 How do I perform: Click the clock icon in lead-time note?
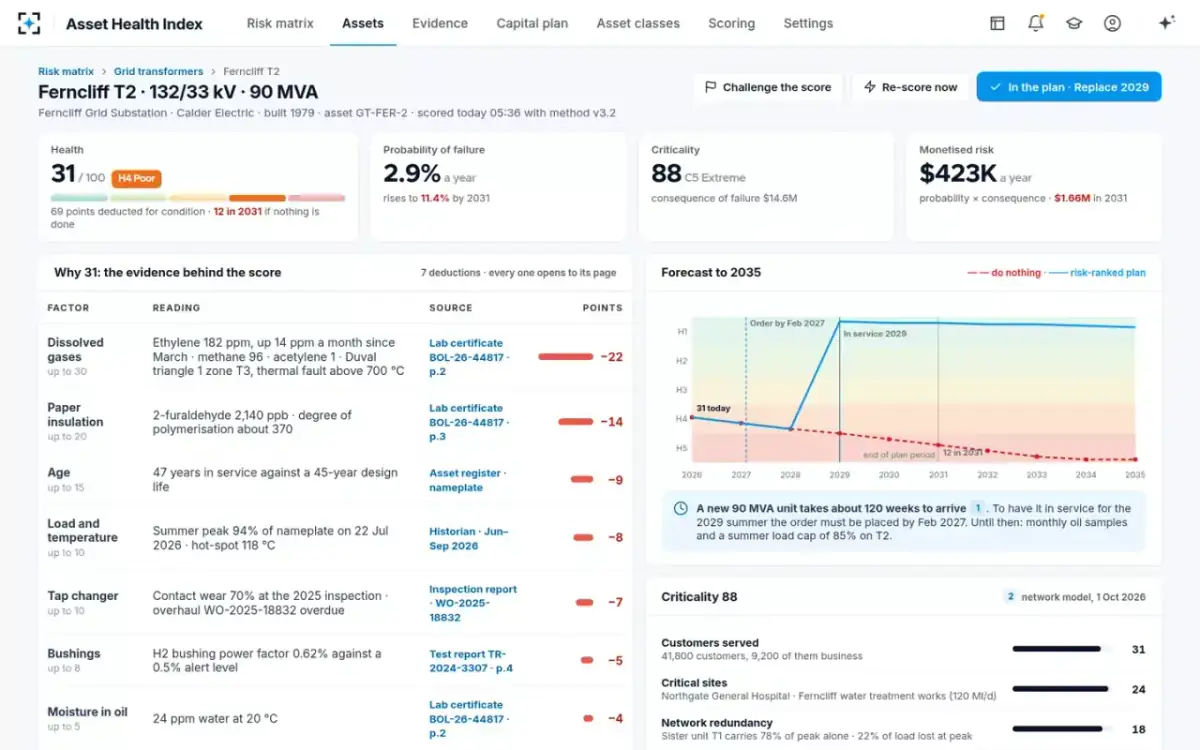tap(681, 508)
